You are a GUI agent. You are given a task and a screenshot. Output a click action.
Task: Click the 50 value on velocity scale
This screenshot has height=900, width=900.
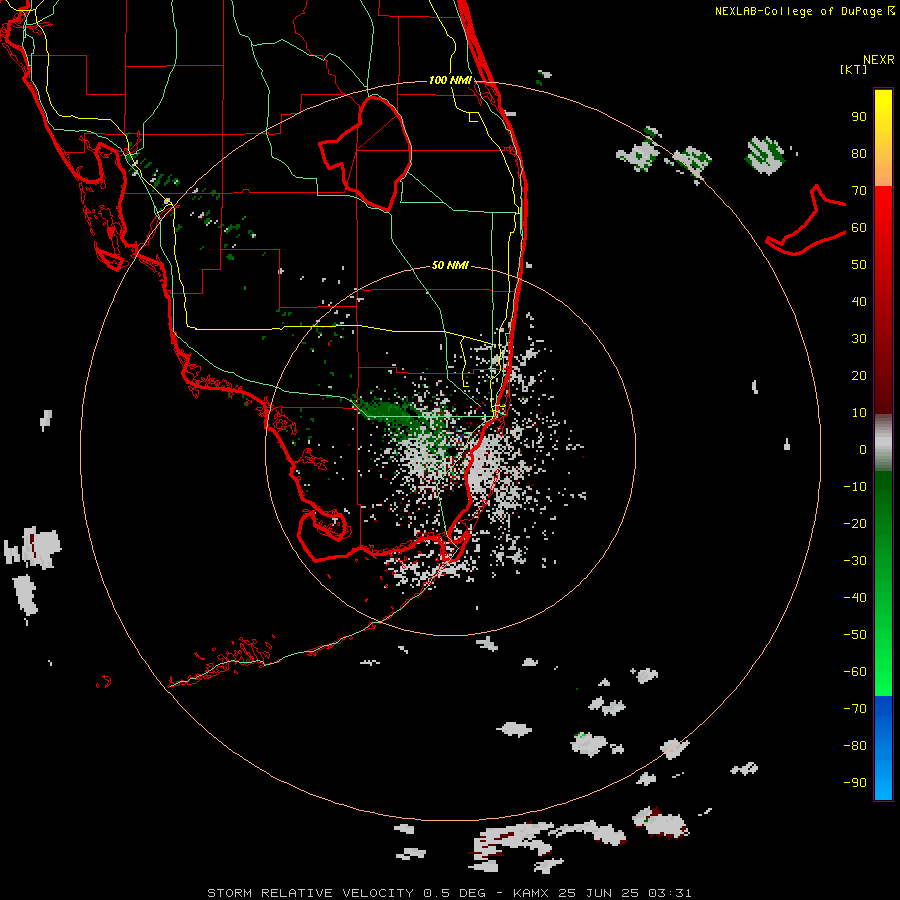pyautogui.click(x=859, y=265)
